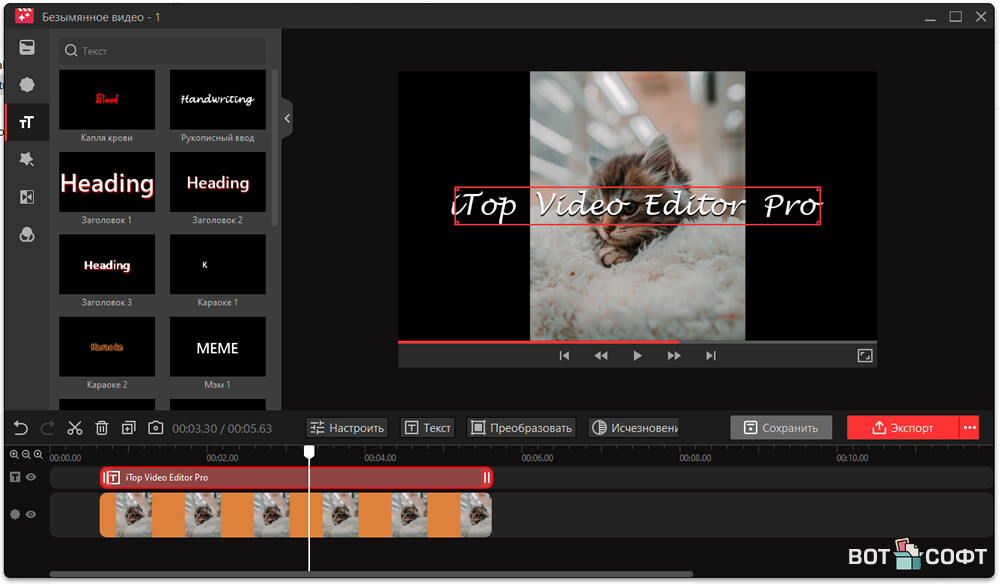Open the Transitions panel in the sidebar
Image resolution: width=1000 pixels, height=584 pixels.
pyautogui.click(x=27, y=197)
